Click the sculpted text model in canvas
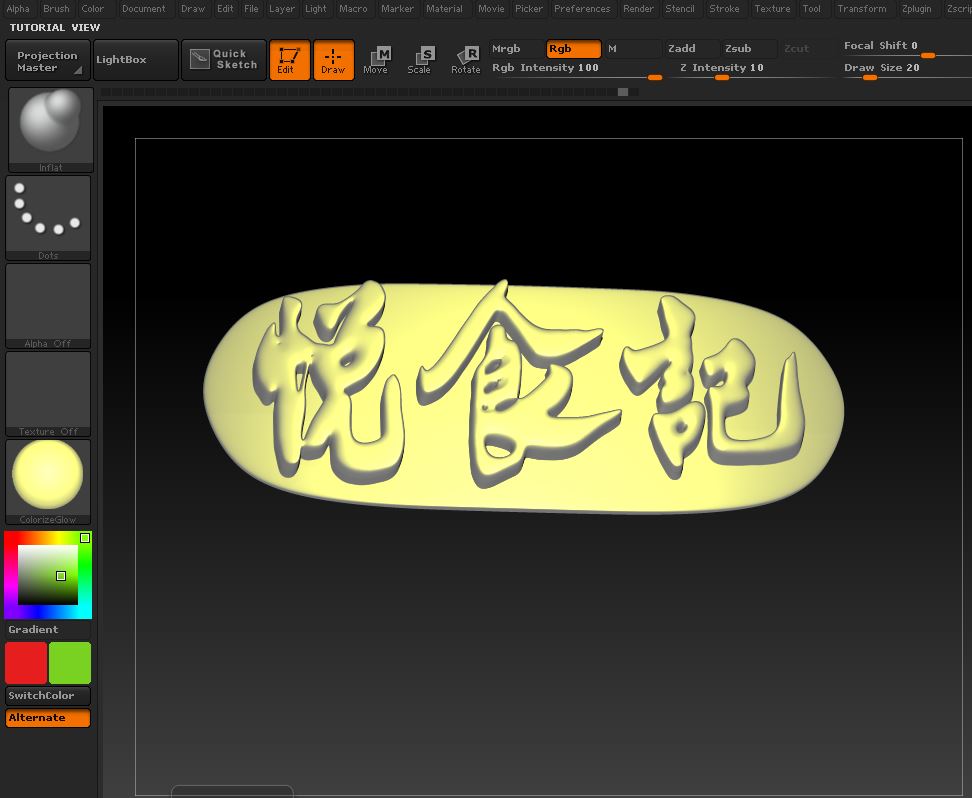Image resolution: width=972 pixels, height=798 pixels. (x=524, y=397)
